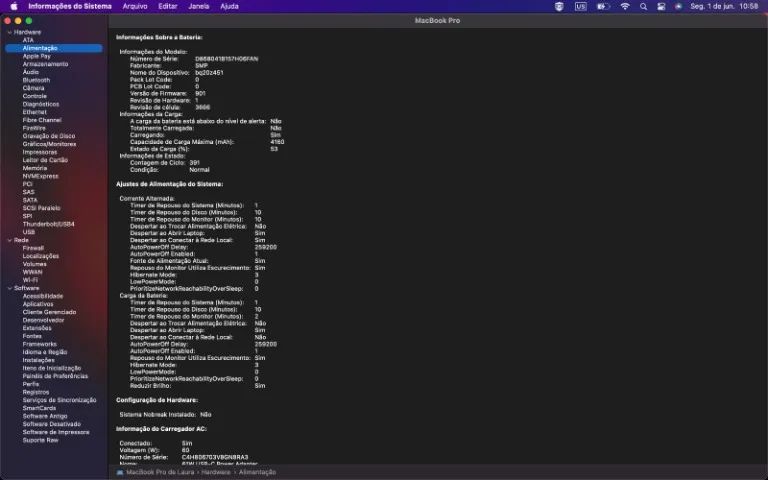Select Leitor de Cartão in the sidebar
This screenshot has width=768, height=480.
45,160
